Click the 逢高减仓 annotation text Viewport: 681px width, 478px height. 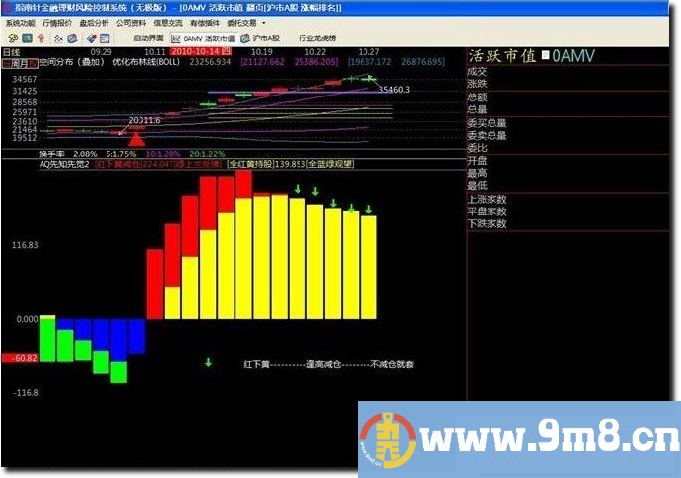324,364
